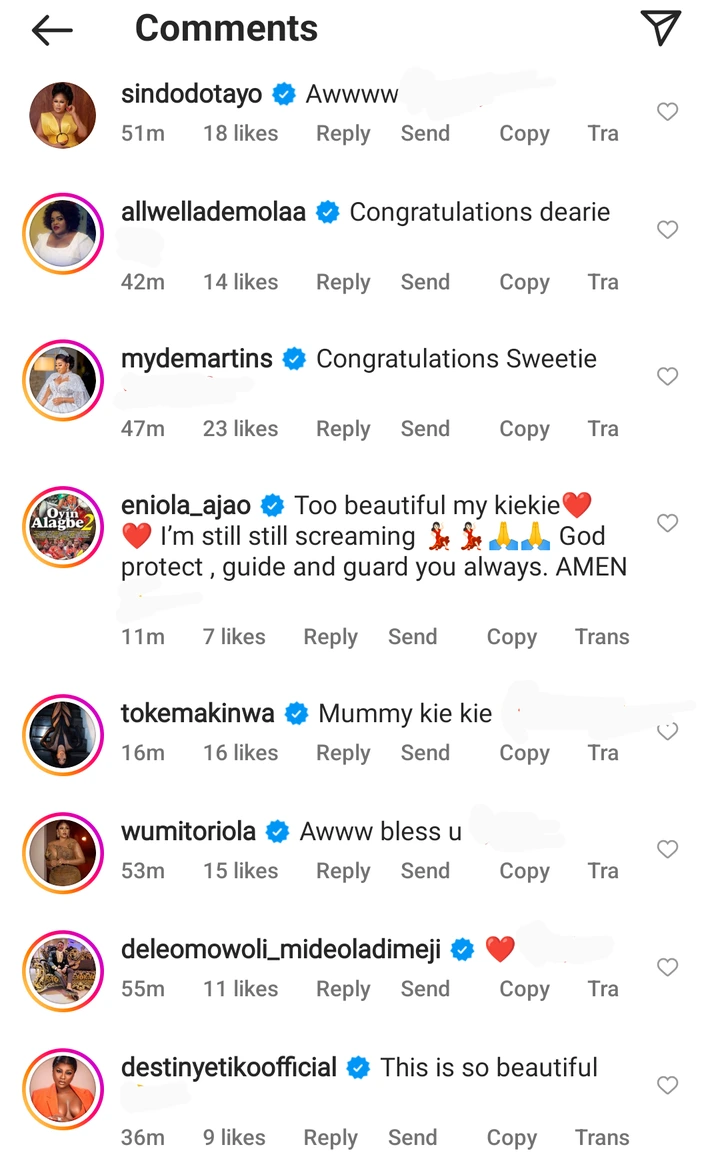Heart wumitoriola's comment
The width and height of the screenshot is (720, 1165).
click(x=667, y=849)
